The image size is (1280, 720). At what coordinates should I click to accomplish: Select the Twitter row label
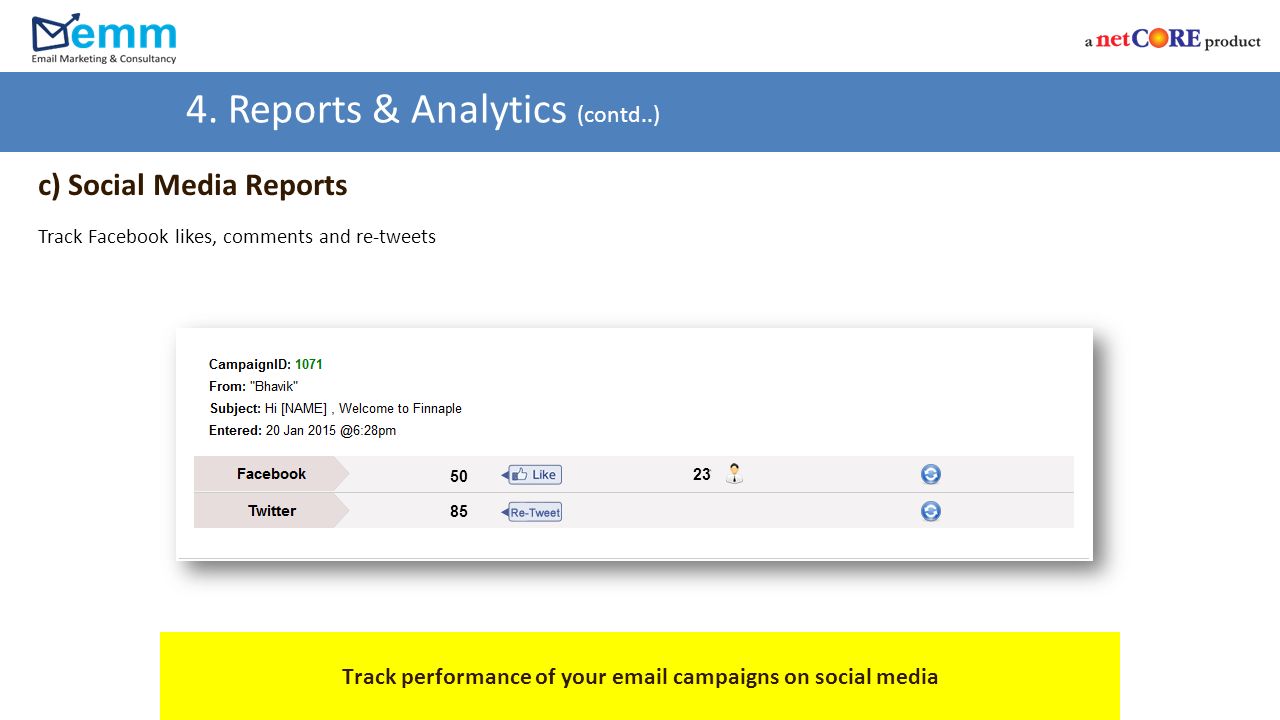click(x=271, y=511)
